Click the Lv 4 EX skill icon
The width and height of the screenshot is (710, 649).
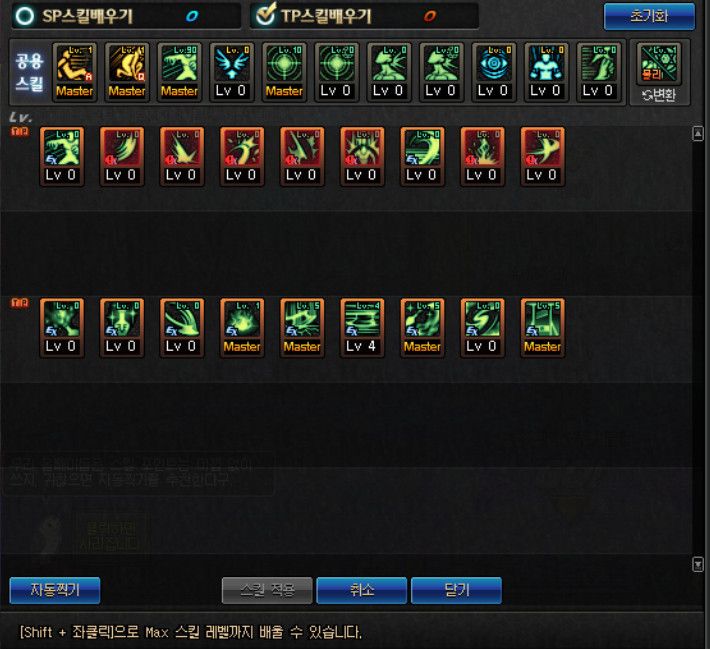pyautogui.click(x=362, y=328)
